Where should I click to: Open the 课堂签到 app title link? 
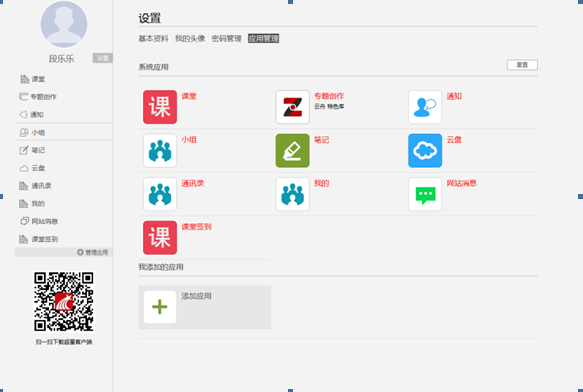point(196,227)
